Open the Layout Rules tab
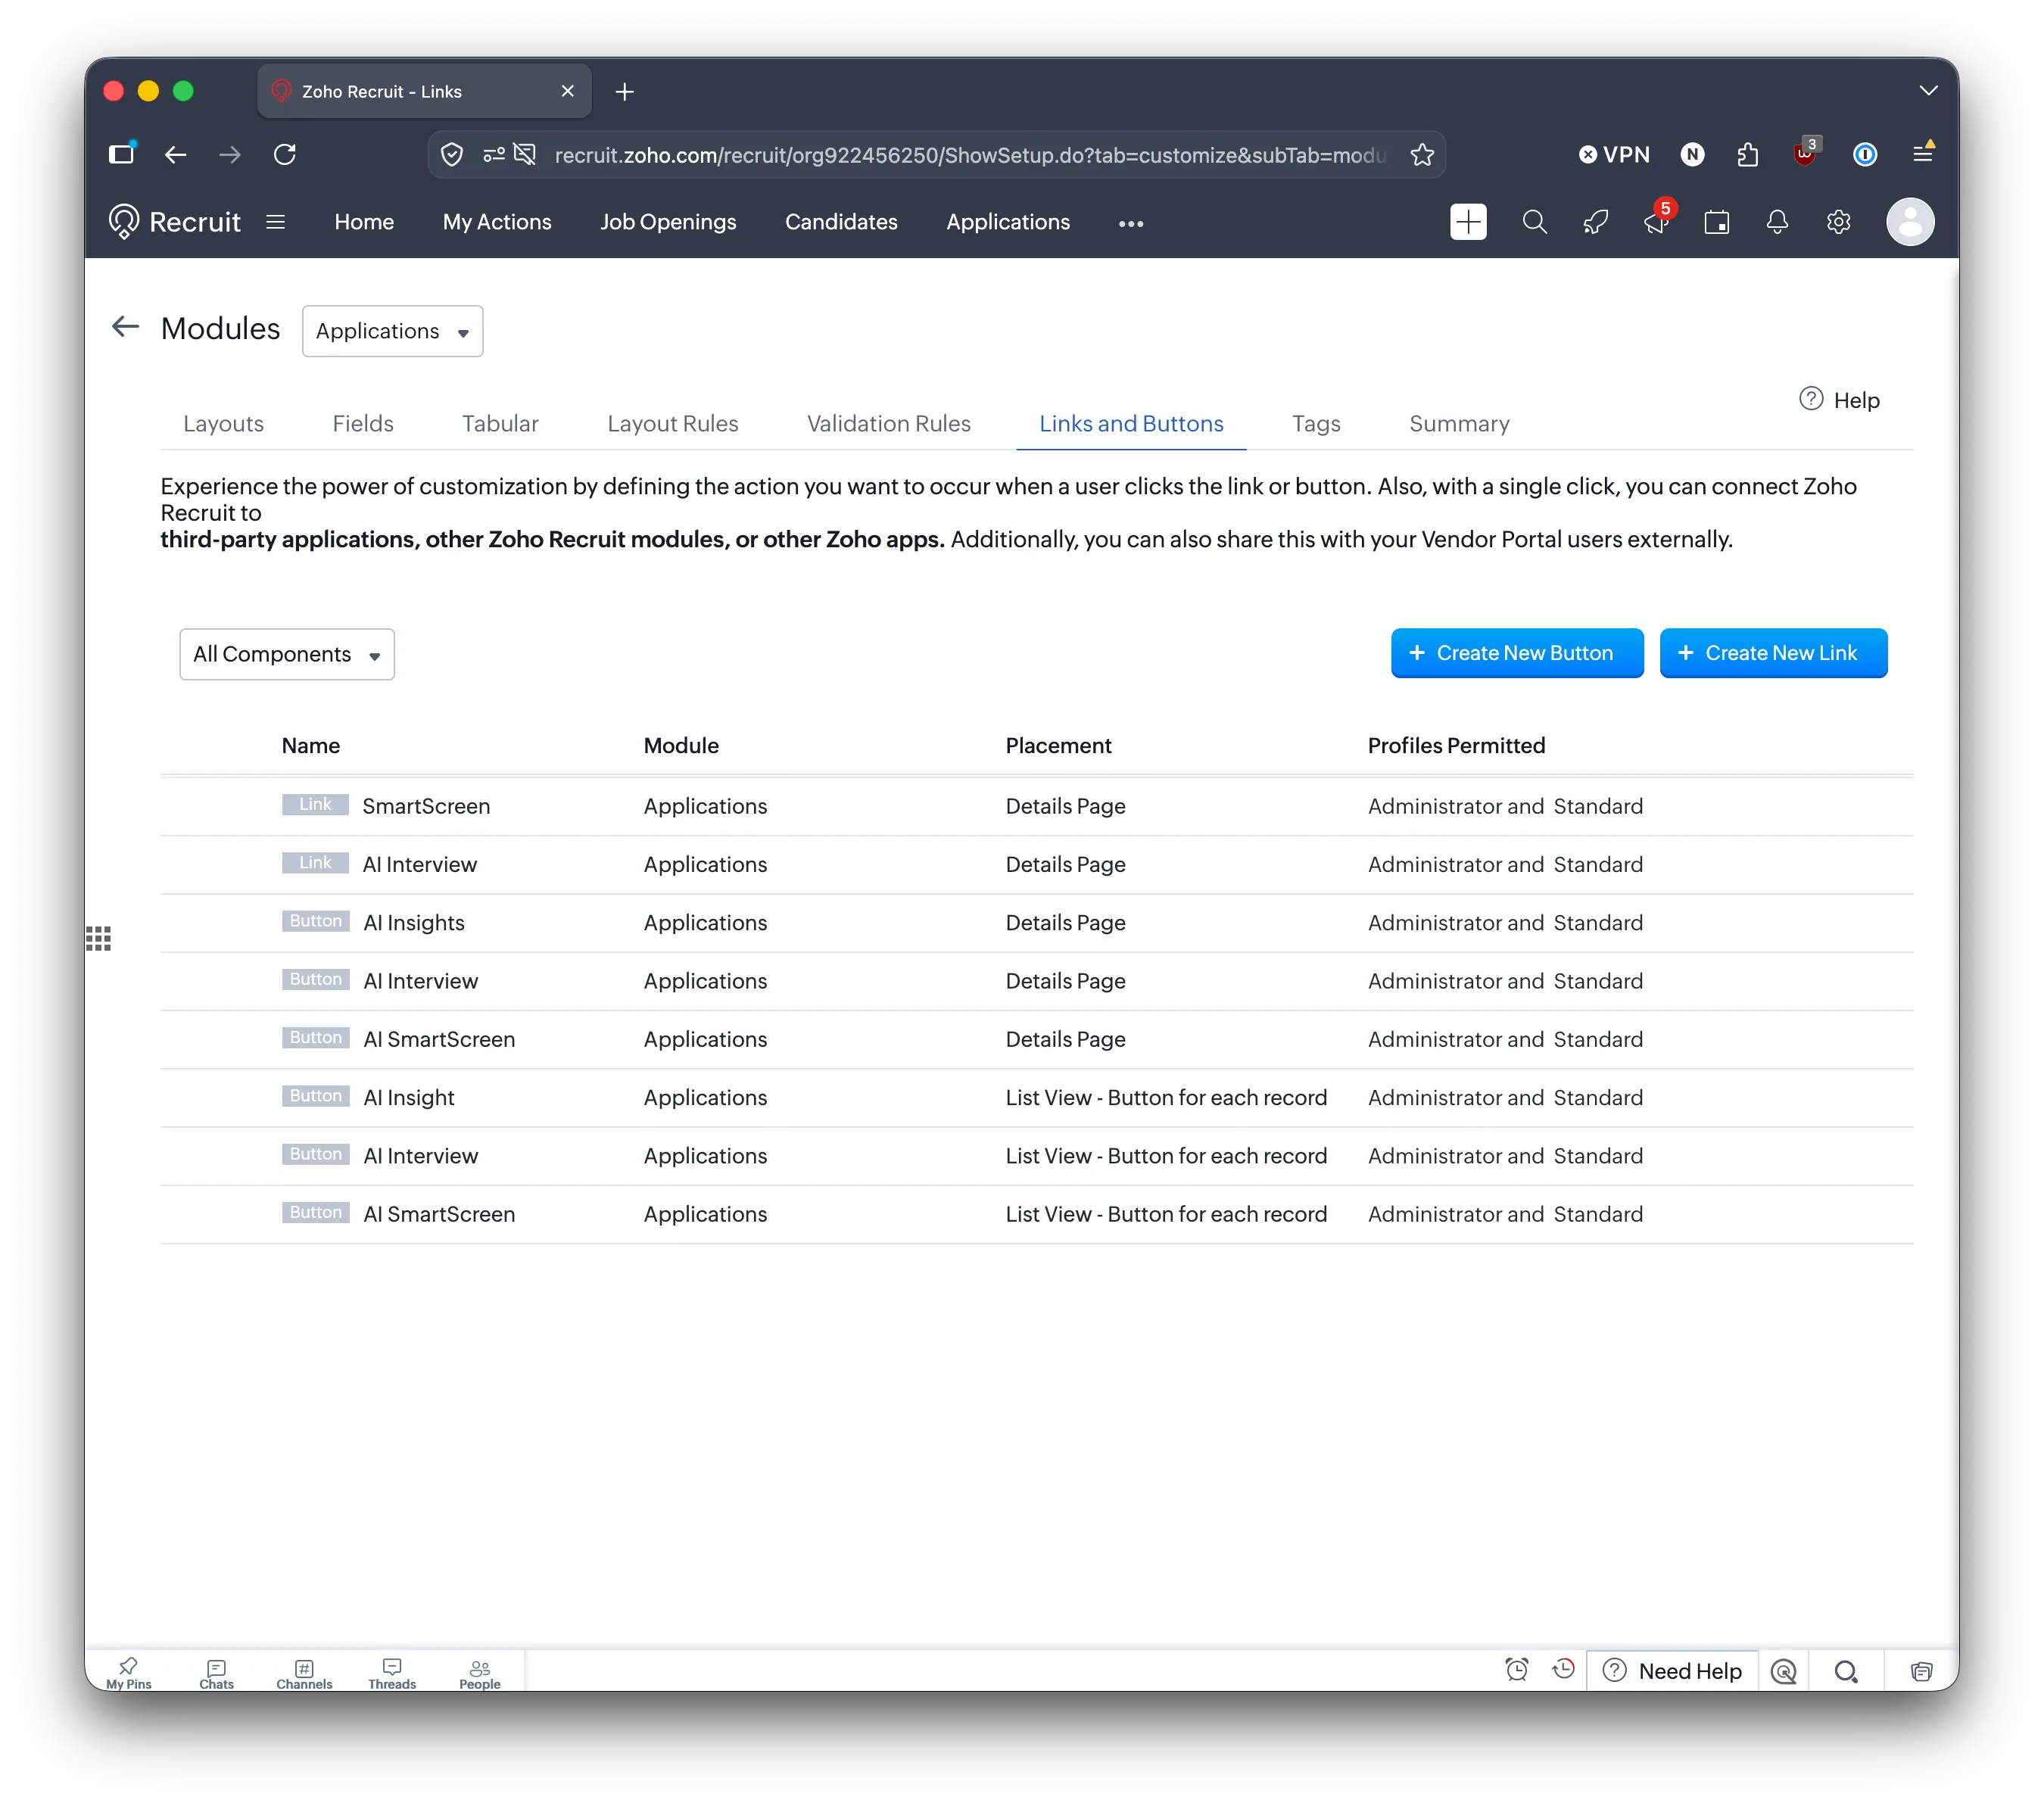Viewport: 2044px width, 1803px height. [x=673, y=424]
